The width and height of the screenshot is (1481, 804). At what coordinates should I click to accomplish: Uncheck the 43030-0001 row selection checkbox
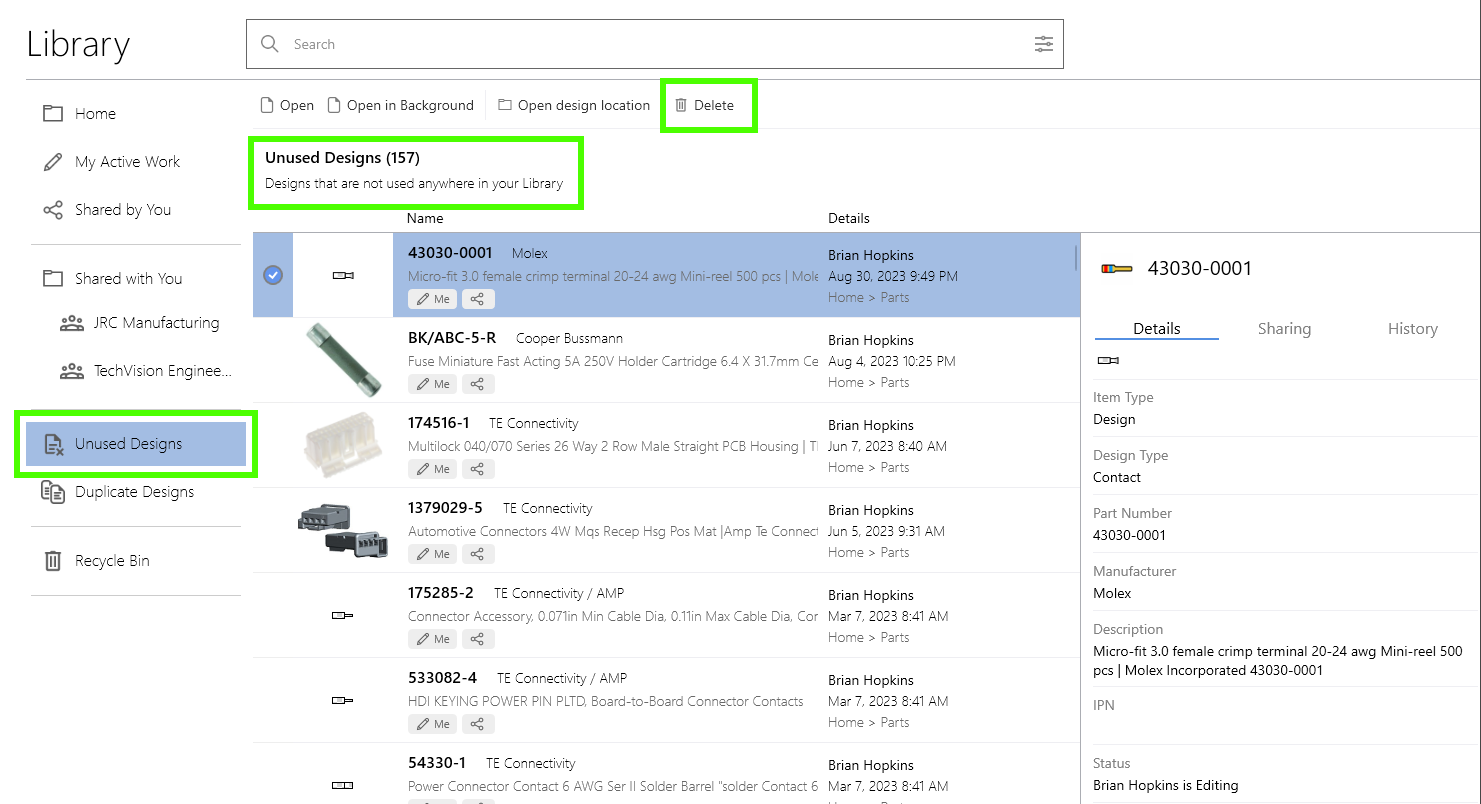[x=273, y=275]
